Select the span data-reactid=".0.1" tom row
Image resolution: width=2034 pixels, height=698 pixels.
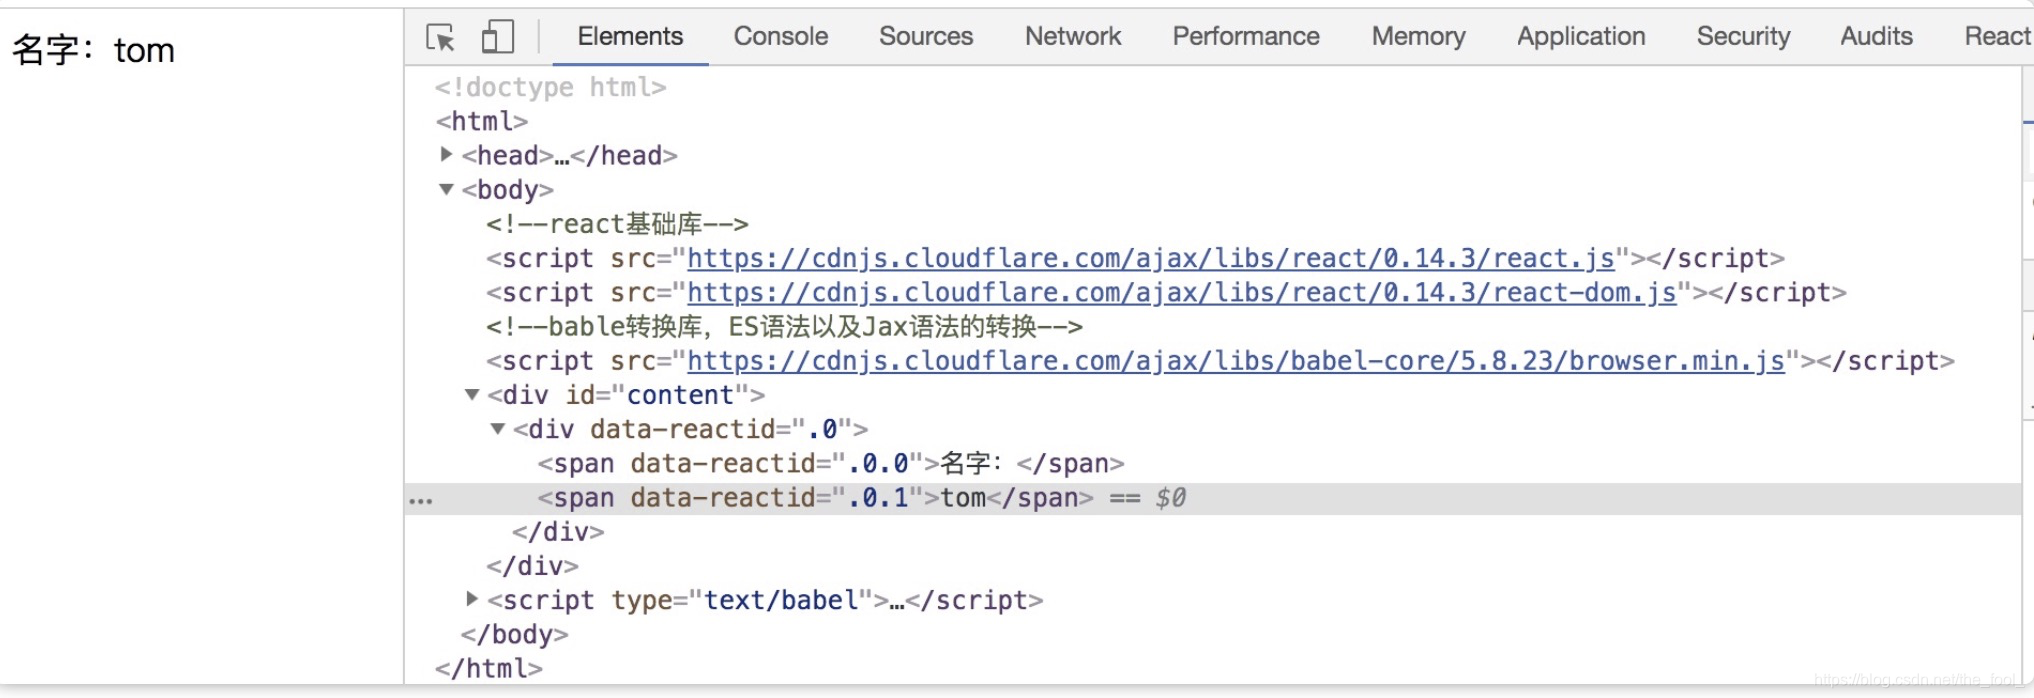click(1213, 498)
